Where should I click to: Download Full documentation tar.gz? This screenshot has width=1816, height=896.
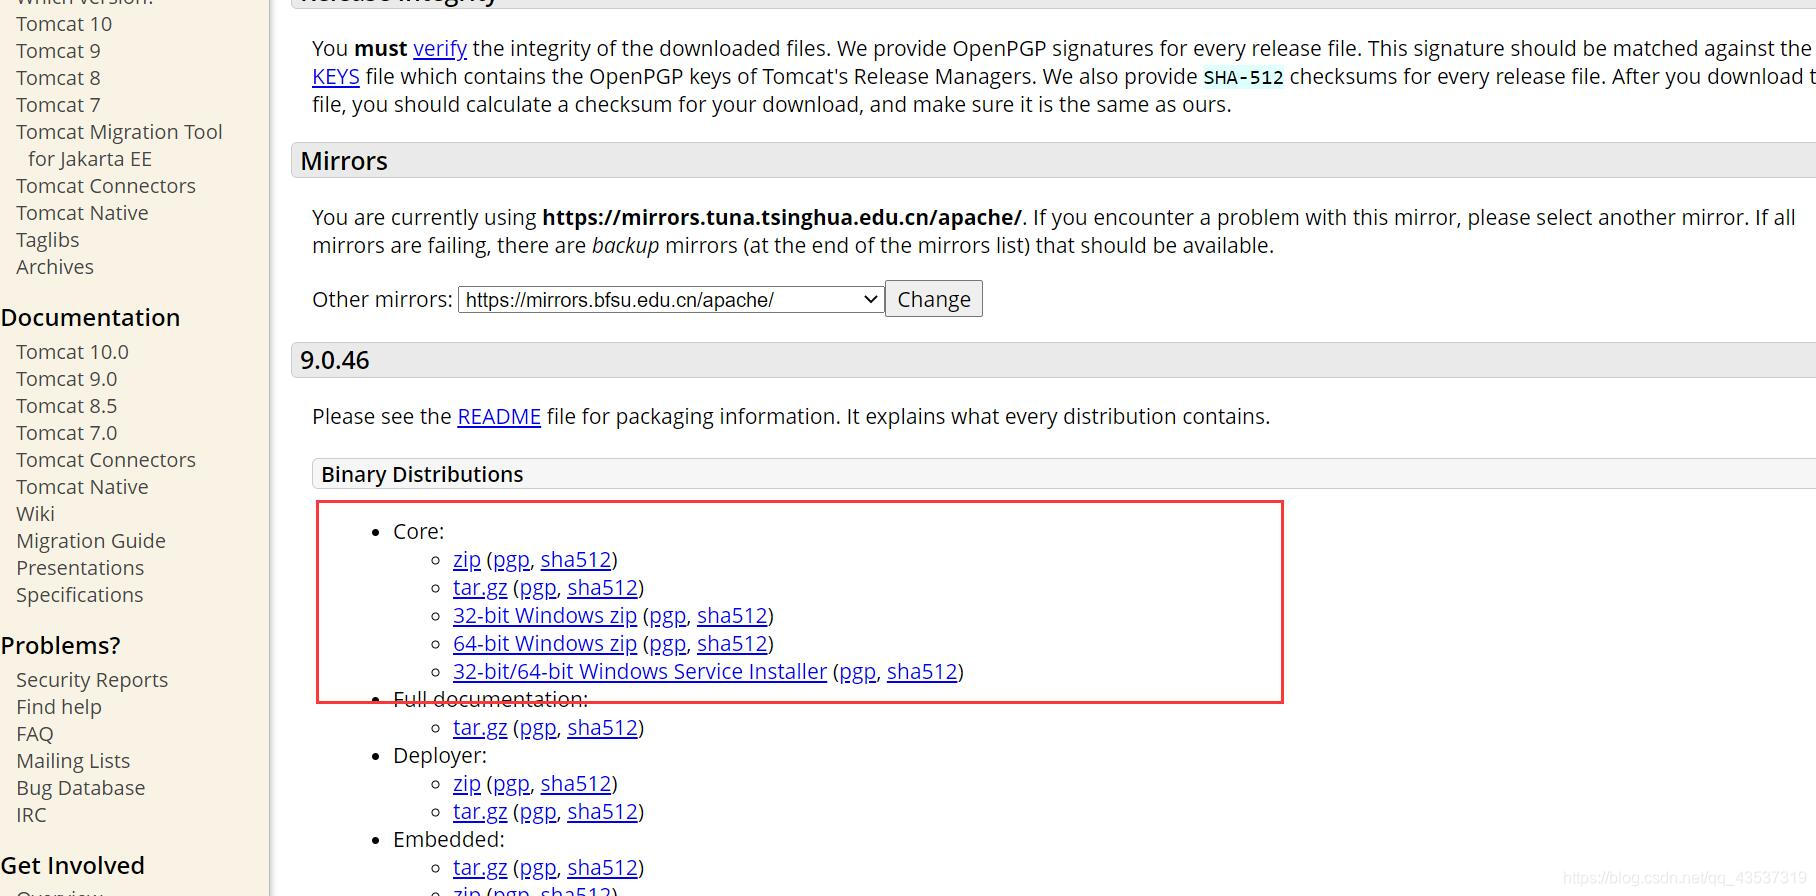click(x=480, y=728)
